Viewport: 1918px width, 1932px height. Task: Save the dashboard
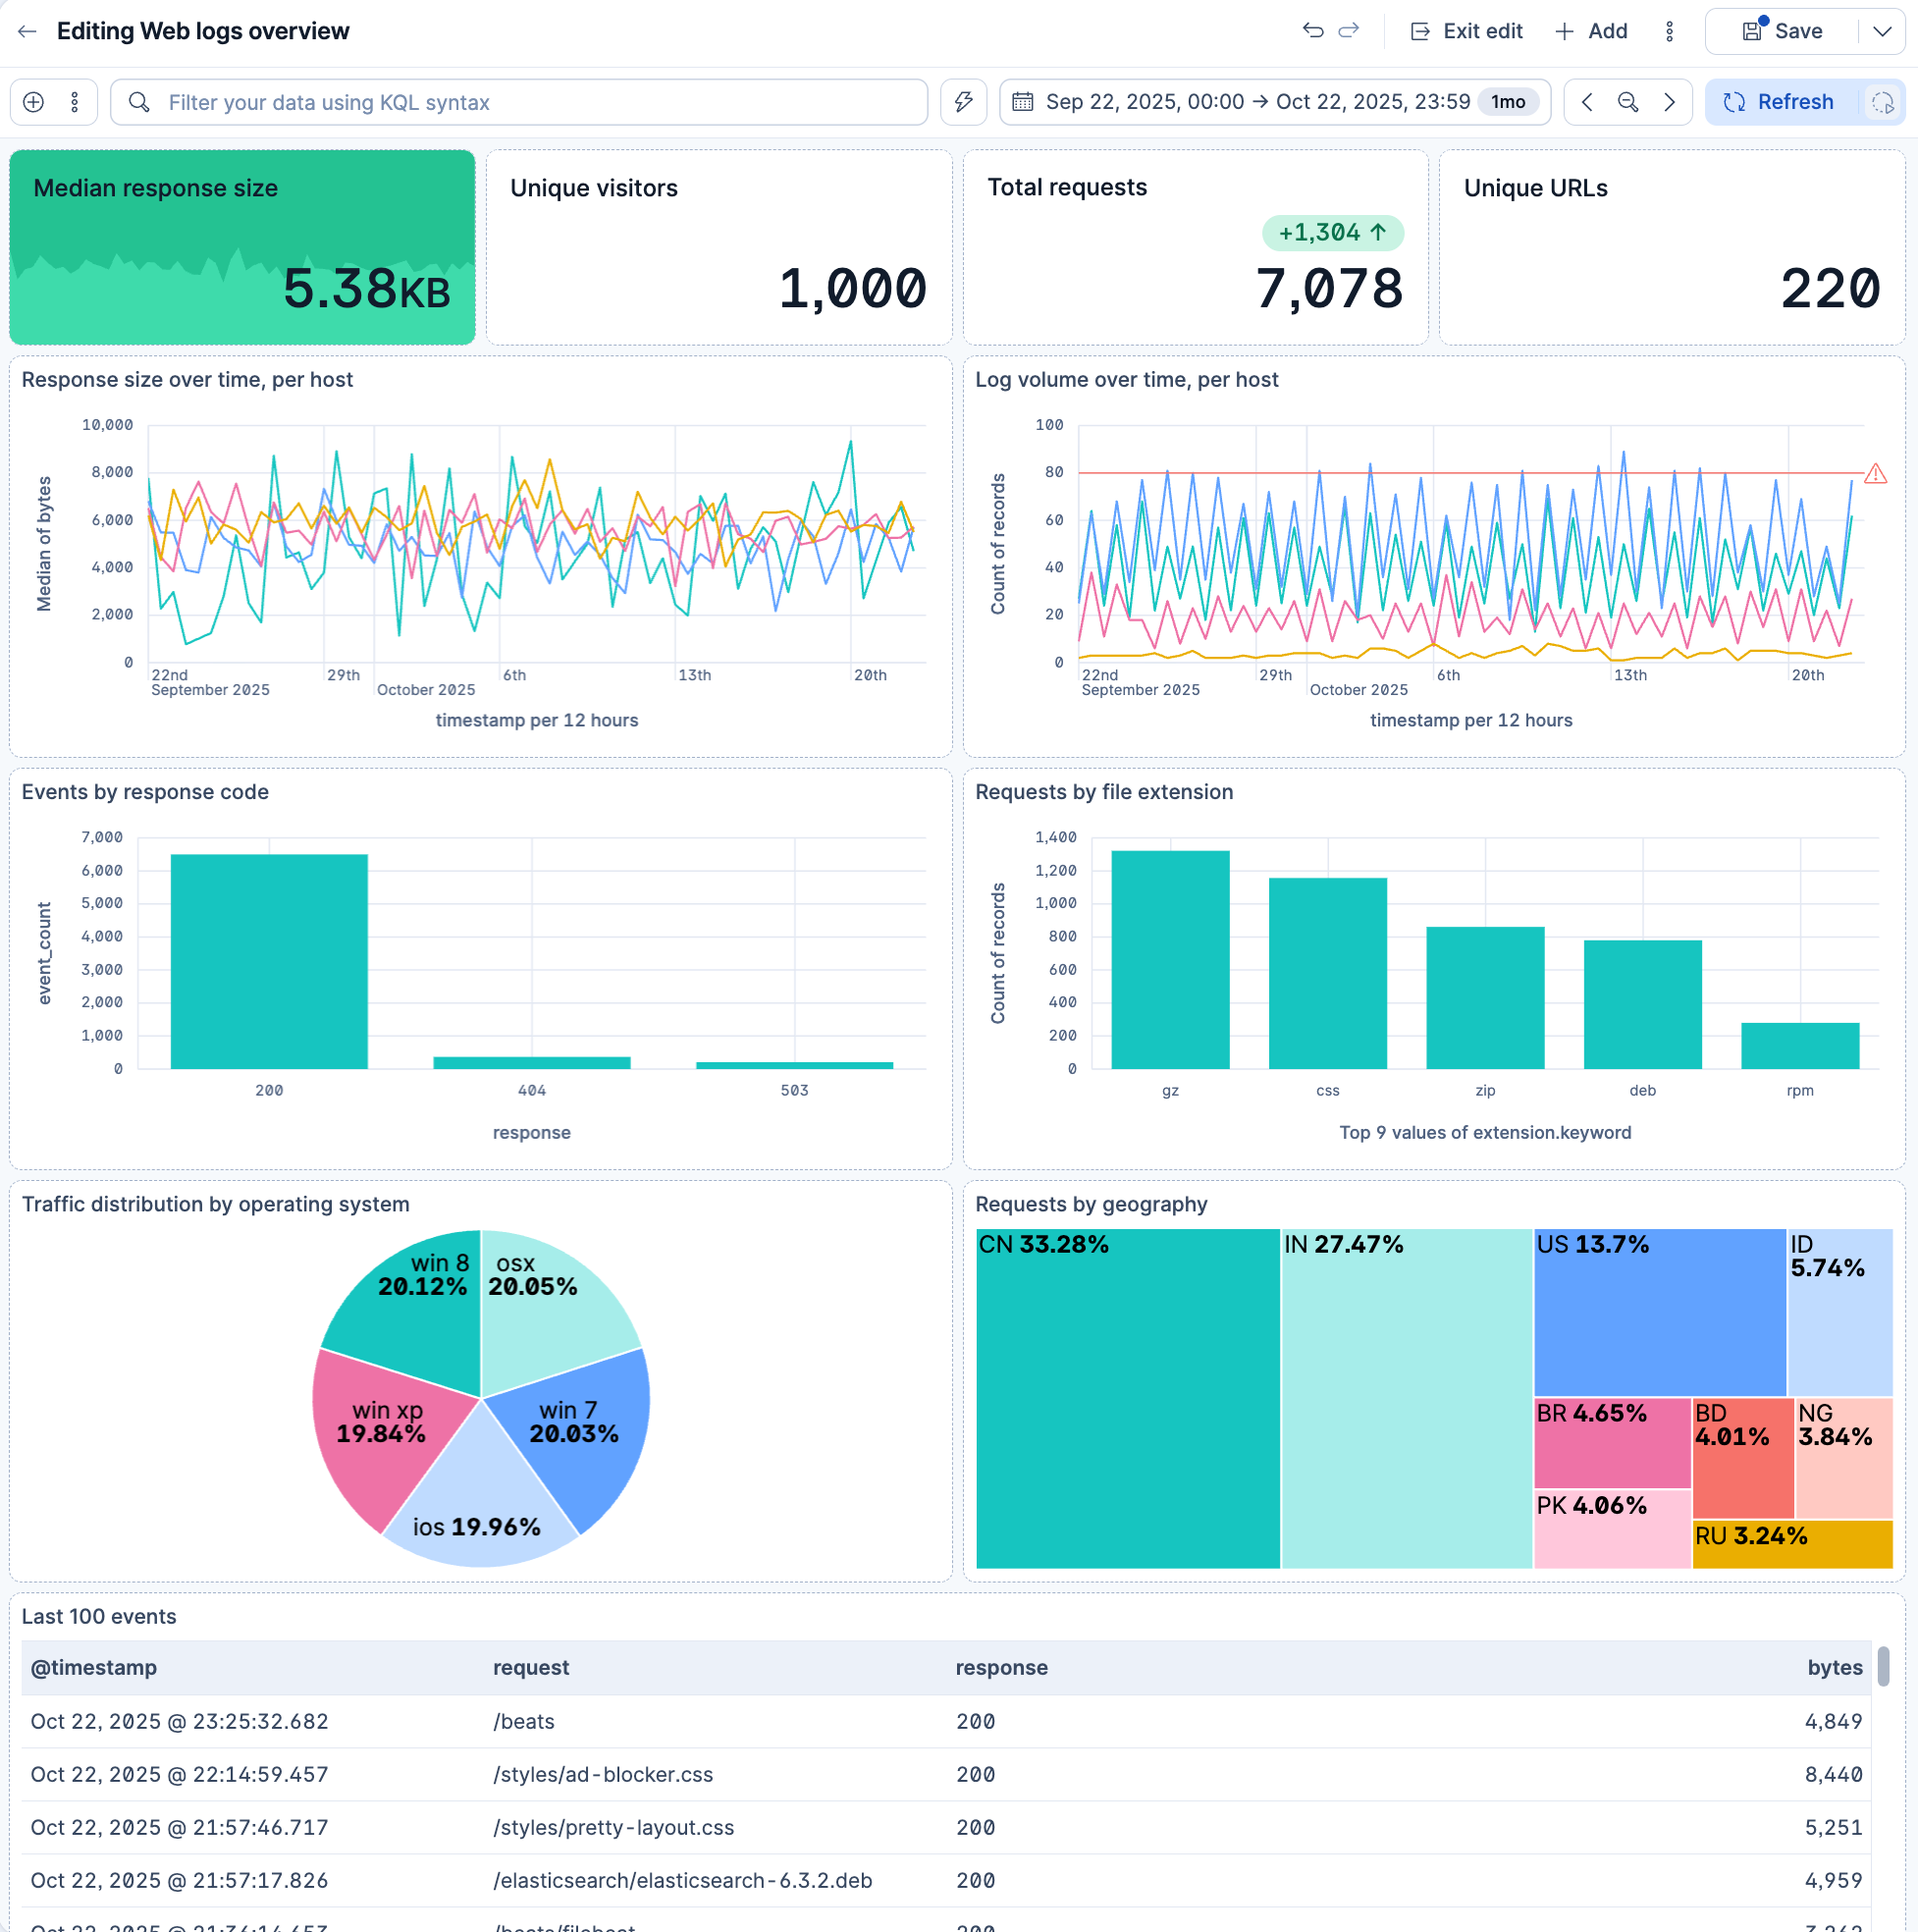tap(1782, 31)
